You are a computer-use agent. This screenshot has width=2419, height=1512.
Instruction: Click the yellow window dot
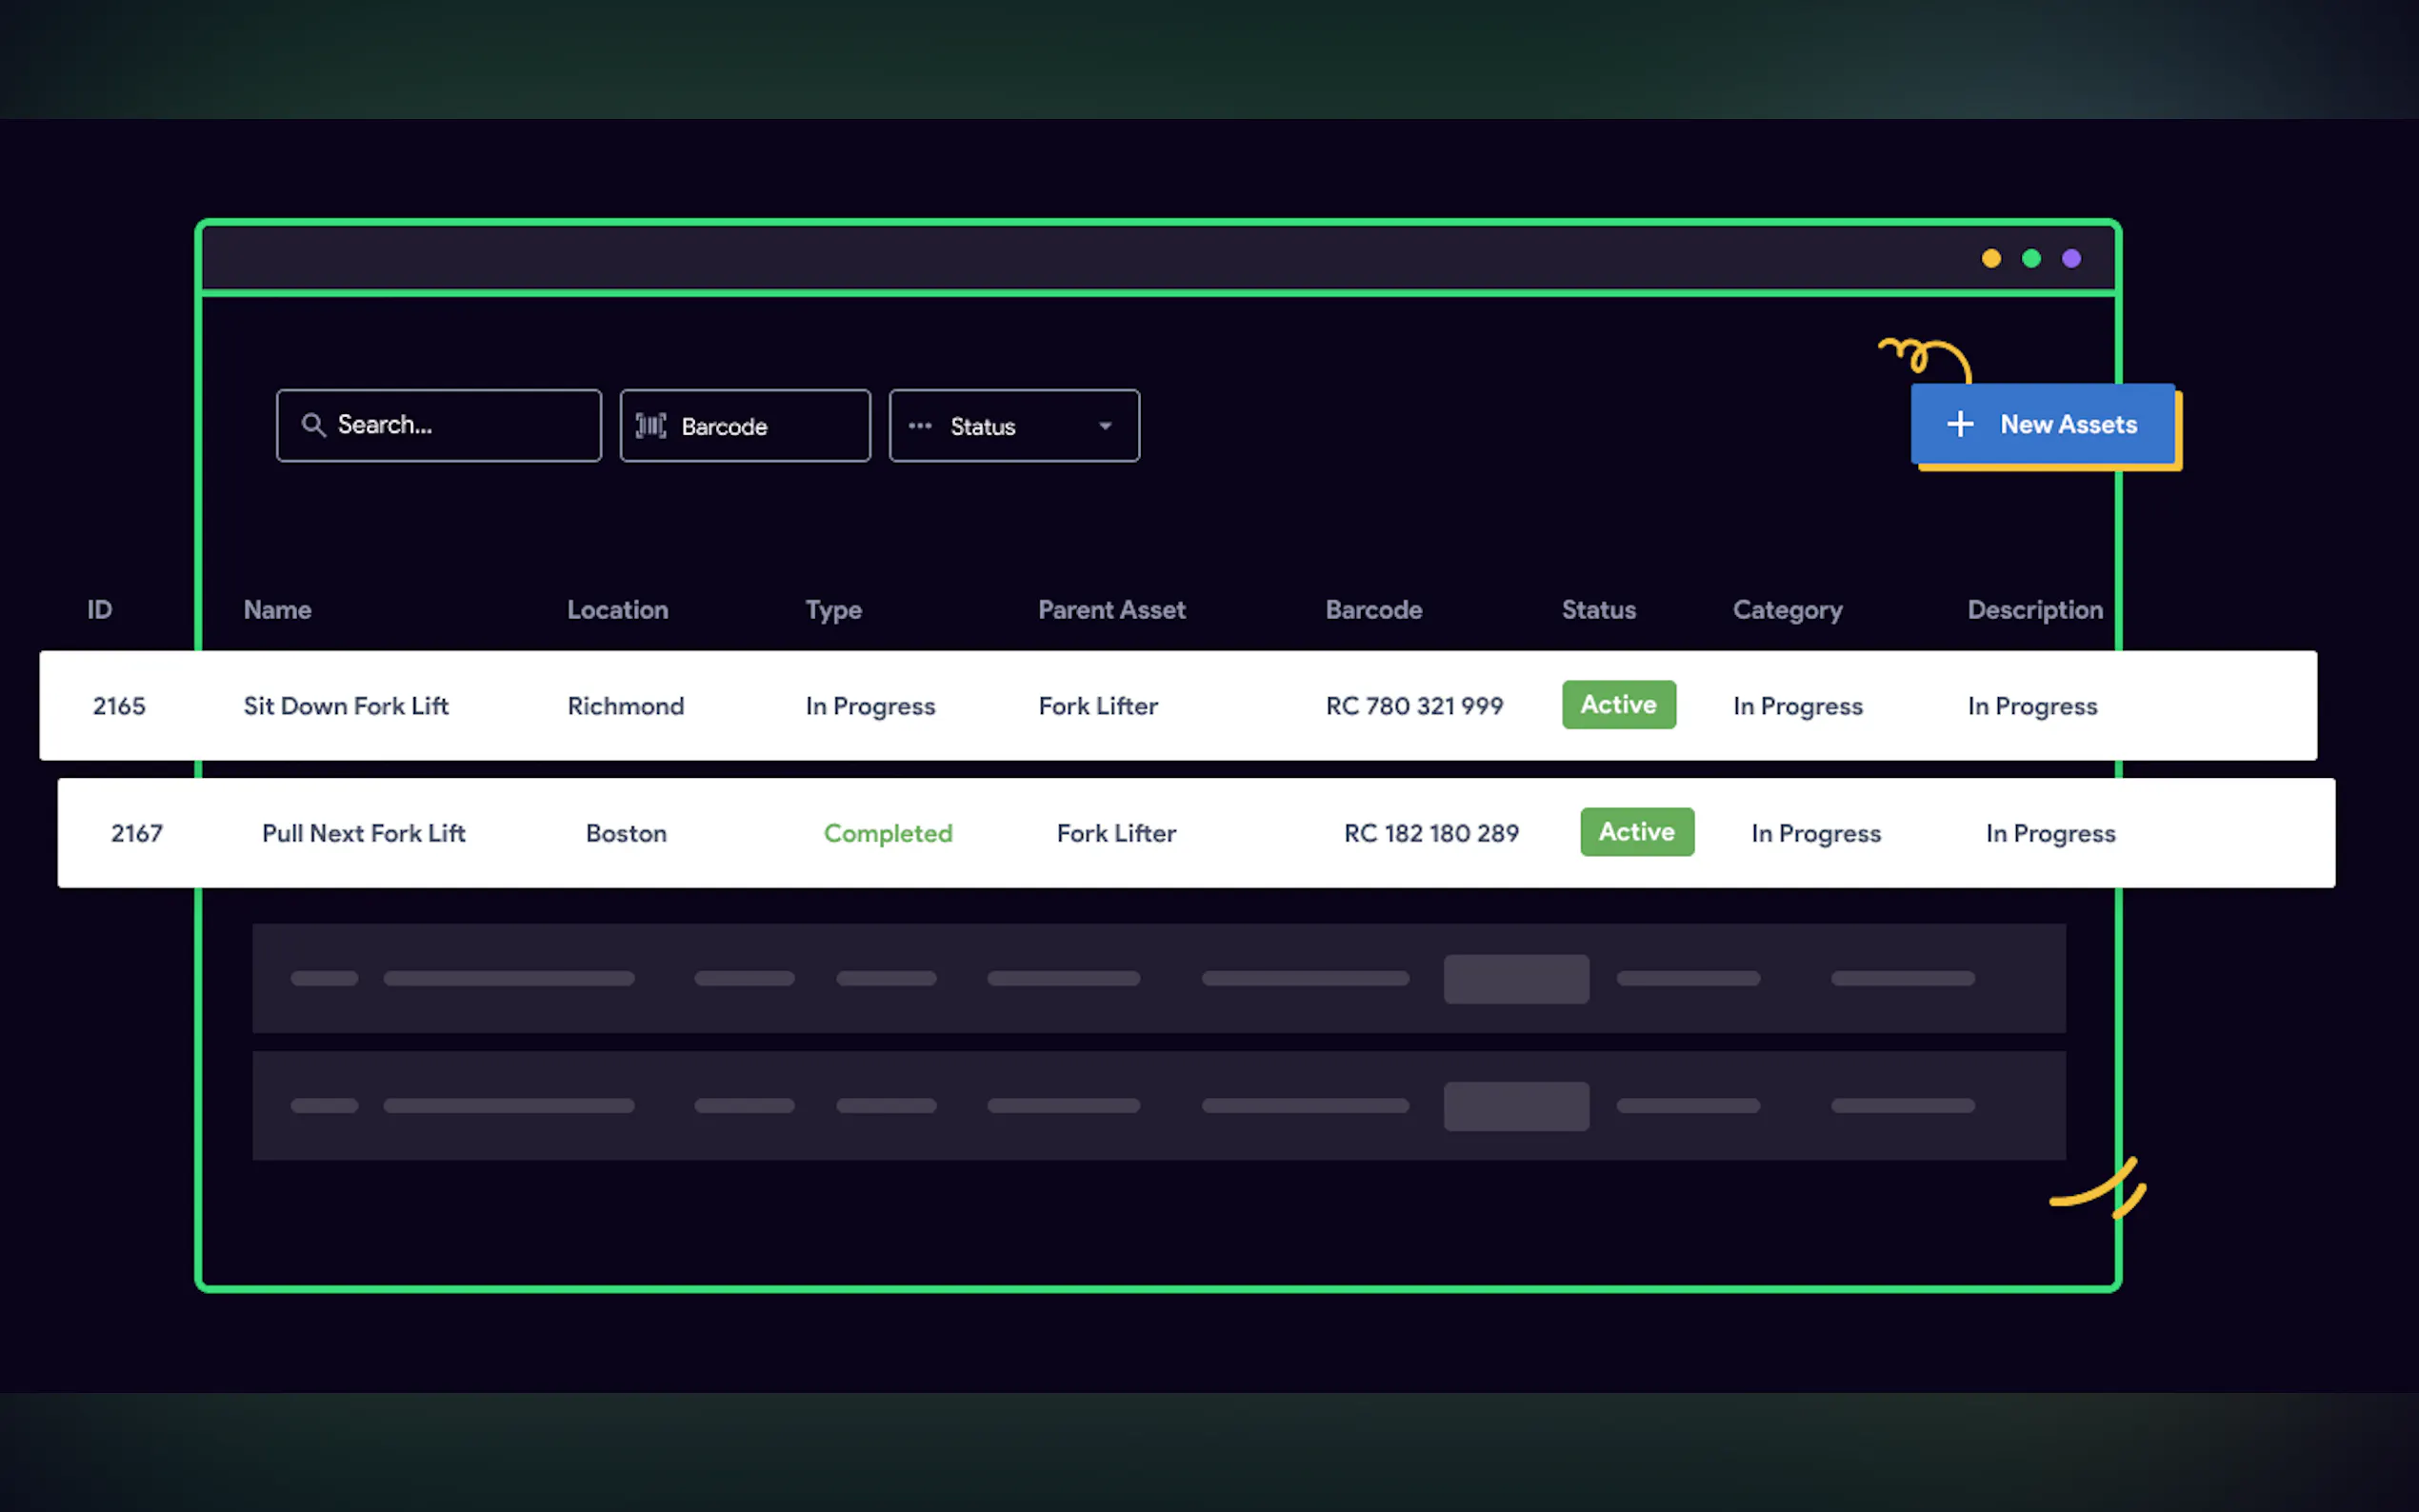[x=1991, y=259]
